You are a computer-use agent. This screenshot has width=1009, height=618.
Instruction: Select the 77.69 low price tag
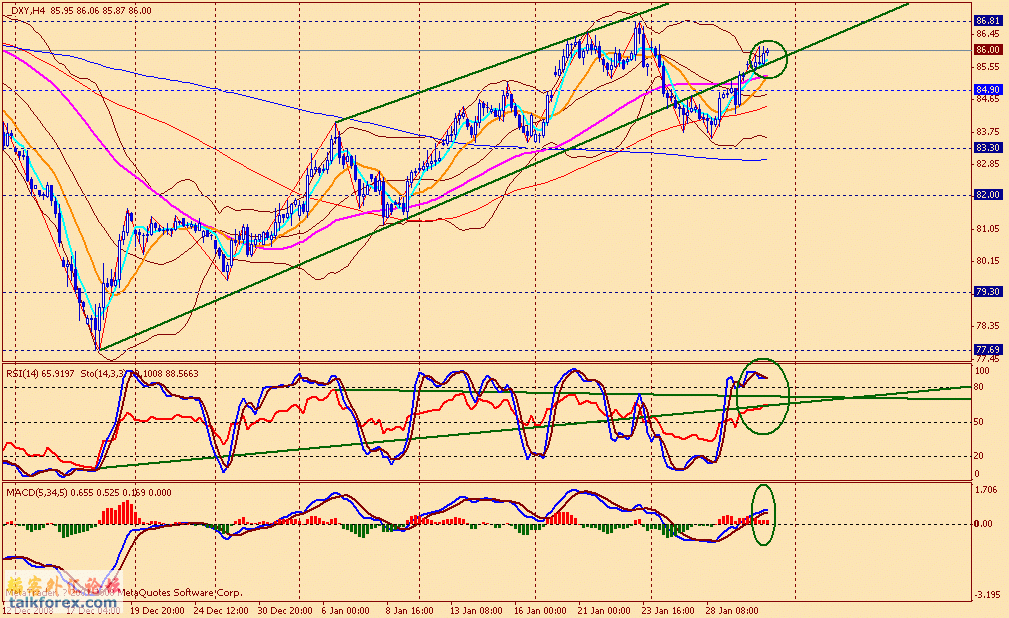click(x=987, y=349)
